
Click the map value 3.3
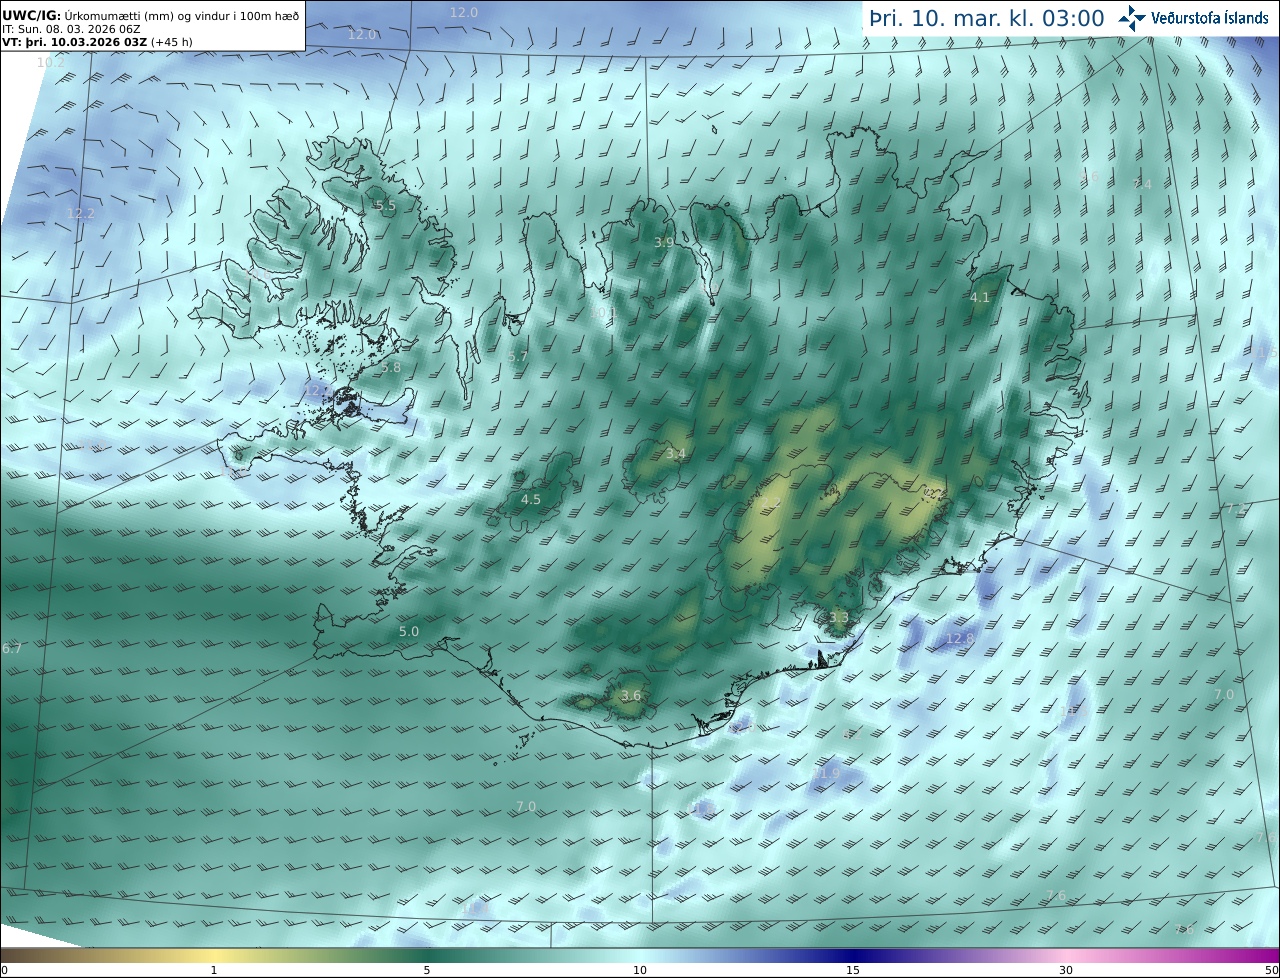click(x=838, y=618)
